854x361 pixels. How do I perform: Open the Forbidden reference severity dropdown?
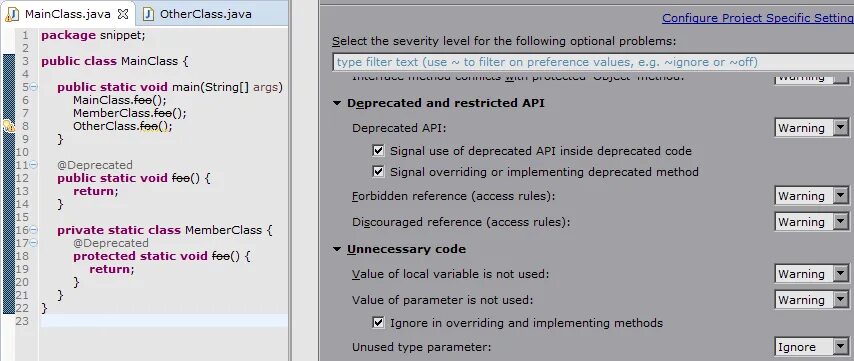coord(812,195)
